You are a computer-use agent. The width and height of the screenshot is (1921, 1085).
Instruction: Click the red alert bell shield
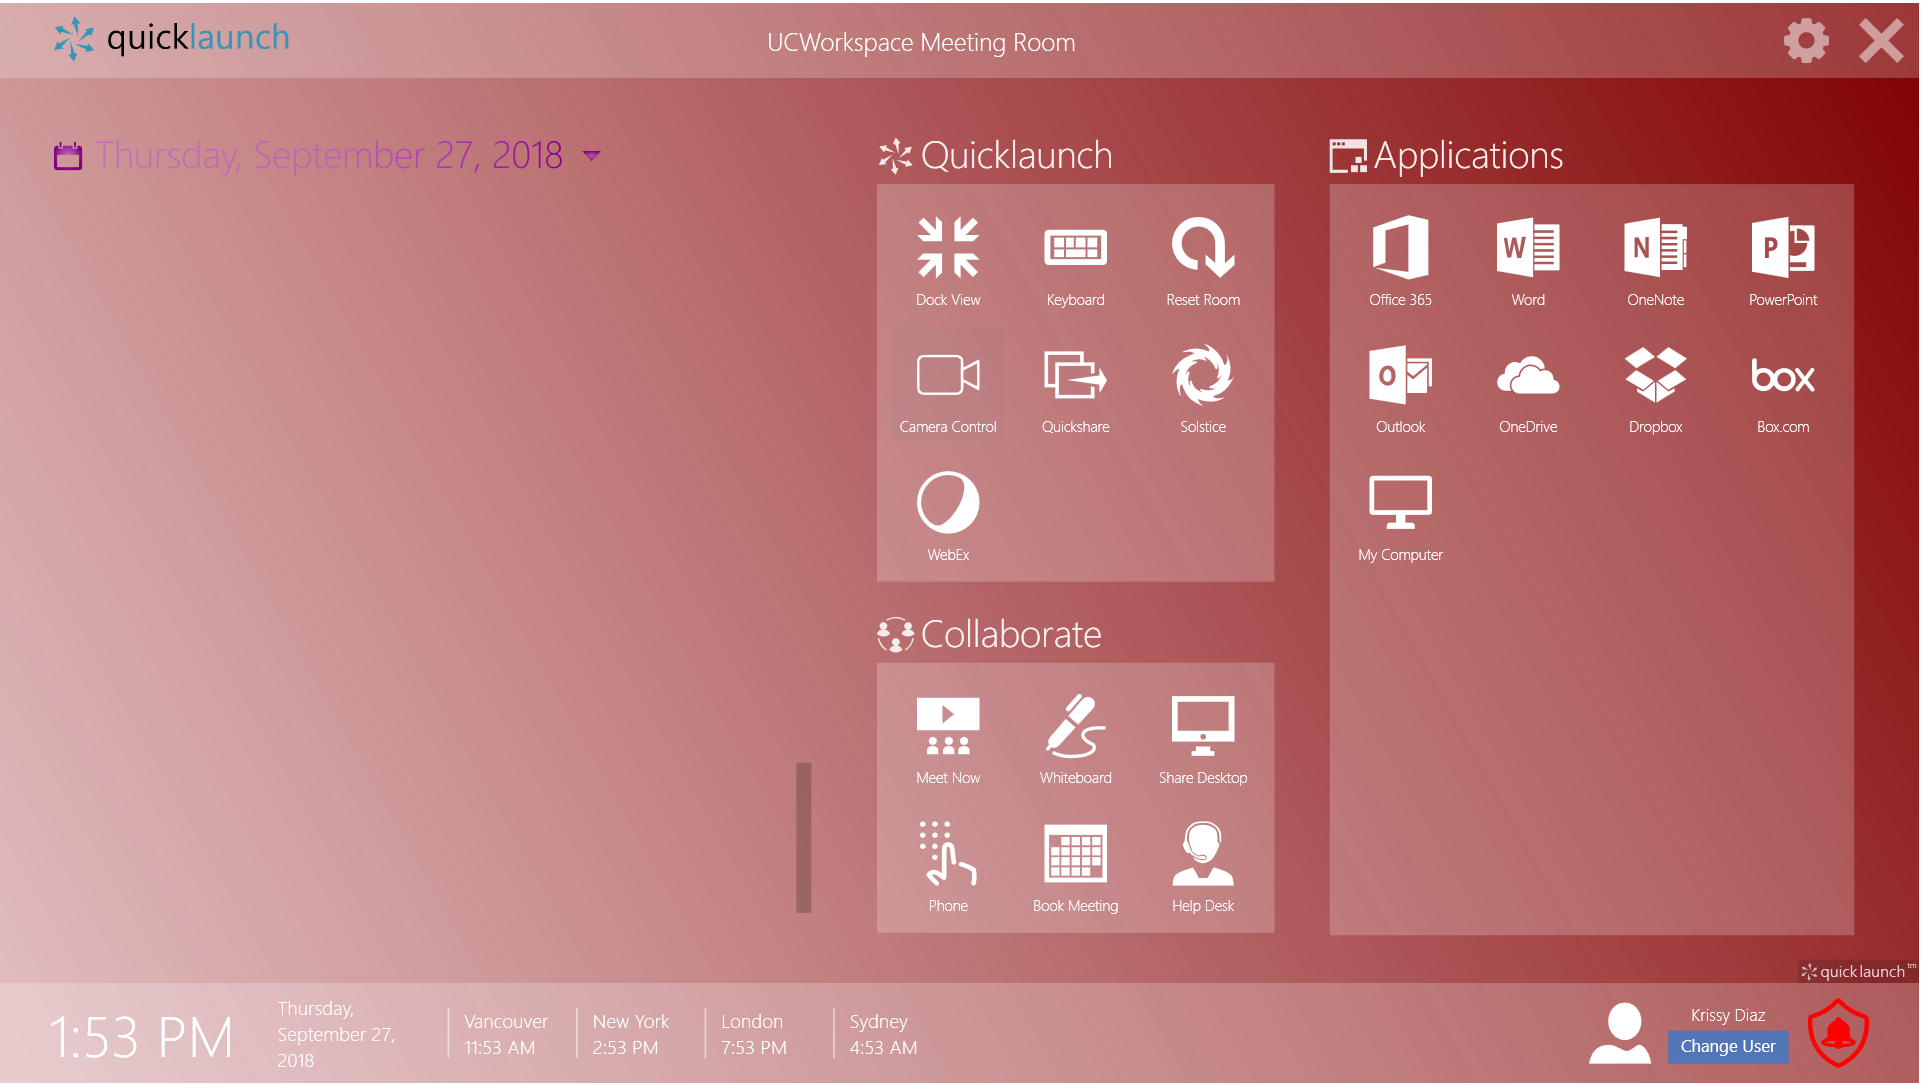coord(1838,1033)
